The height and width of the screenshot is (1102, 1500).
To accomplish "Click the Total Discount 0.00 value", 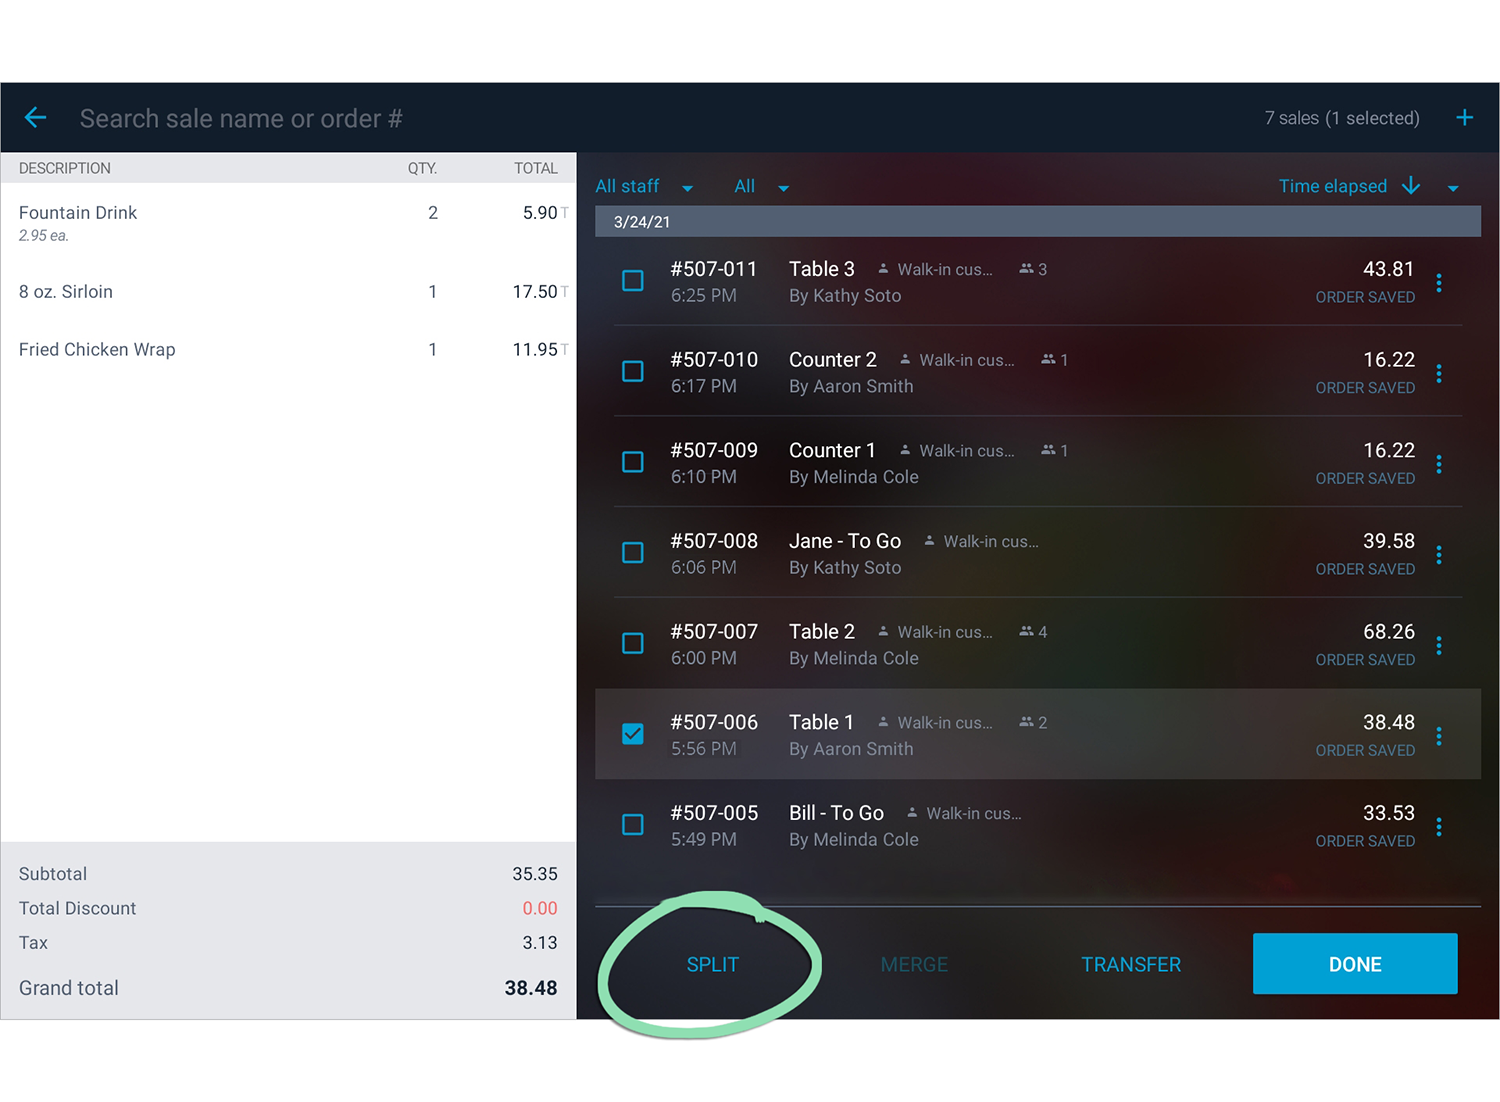I will (540, 908).
